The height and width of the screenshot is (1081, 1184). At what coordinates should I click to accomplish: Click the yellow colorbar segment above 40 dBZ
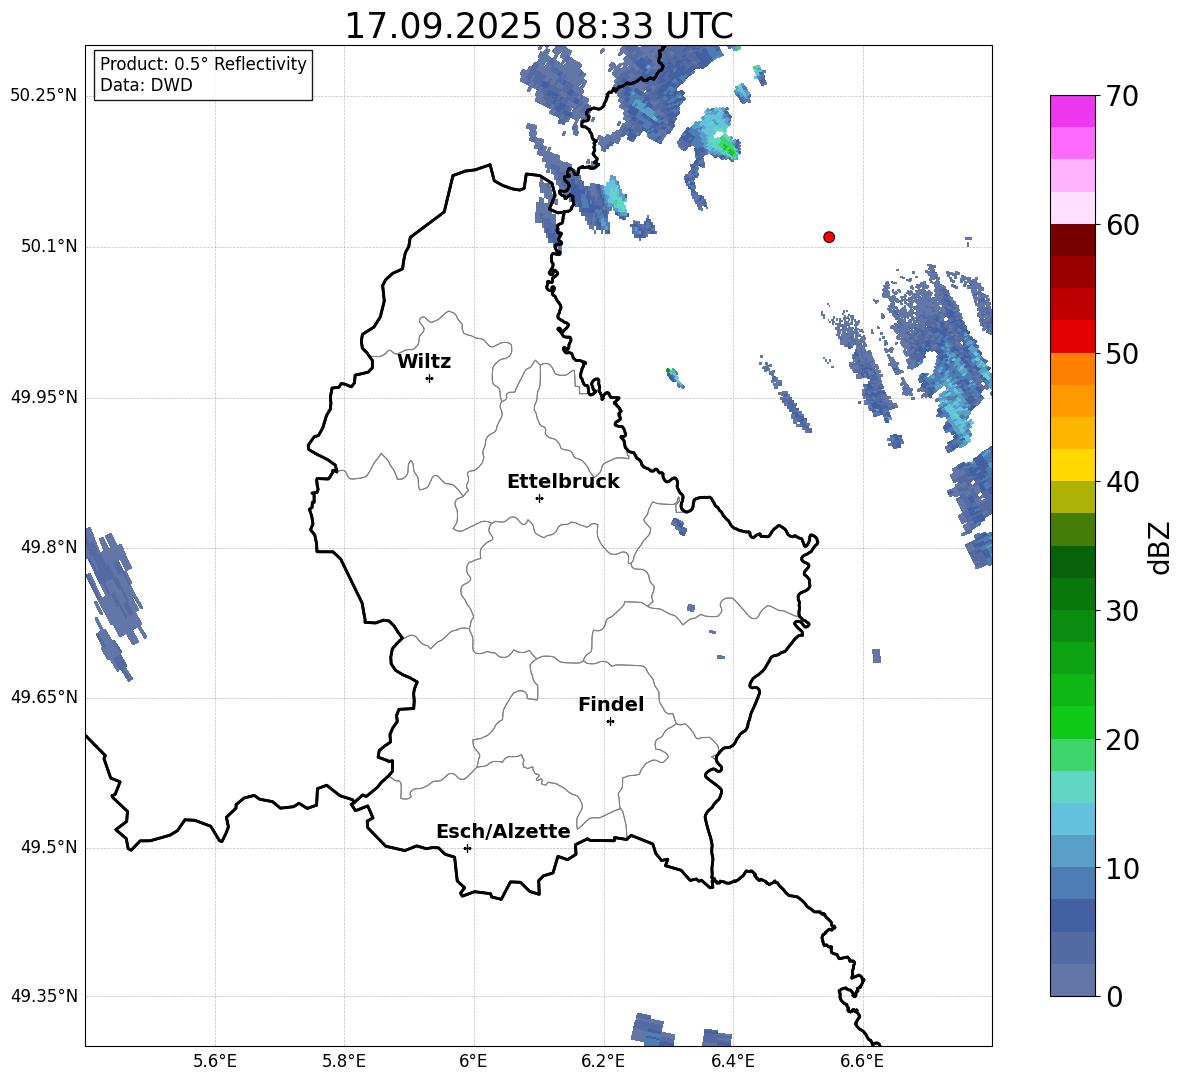click(x=1072, y=465)
